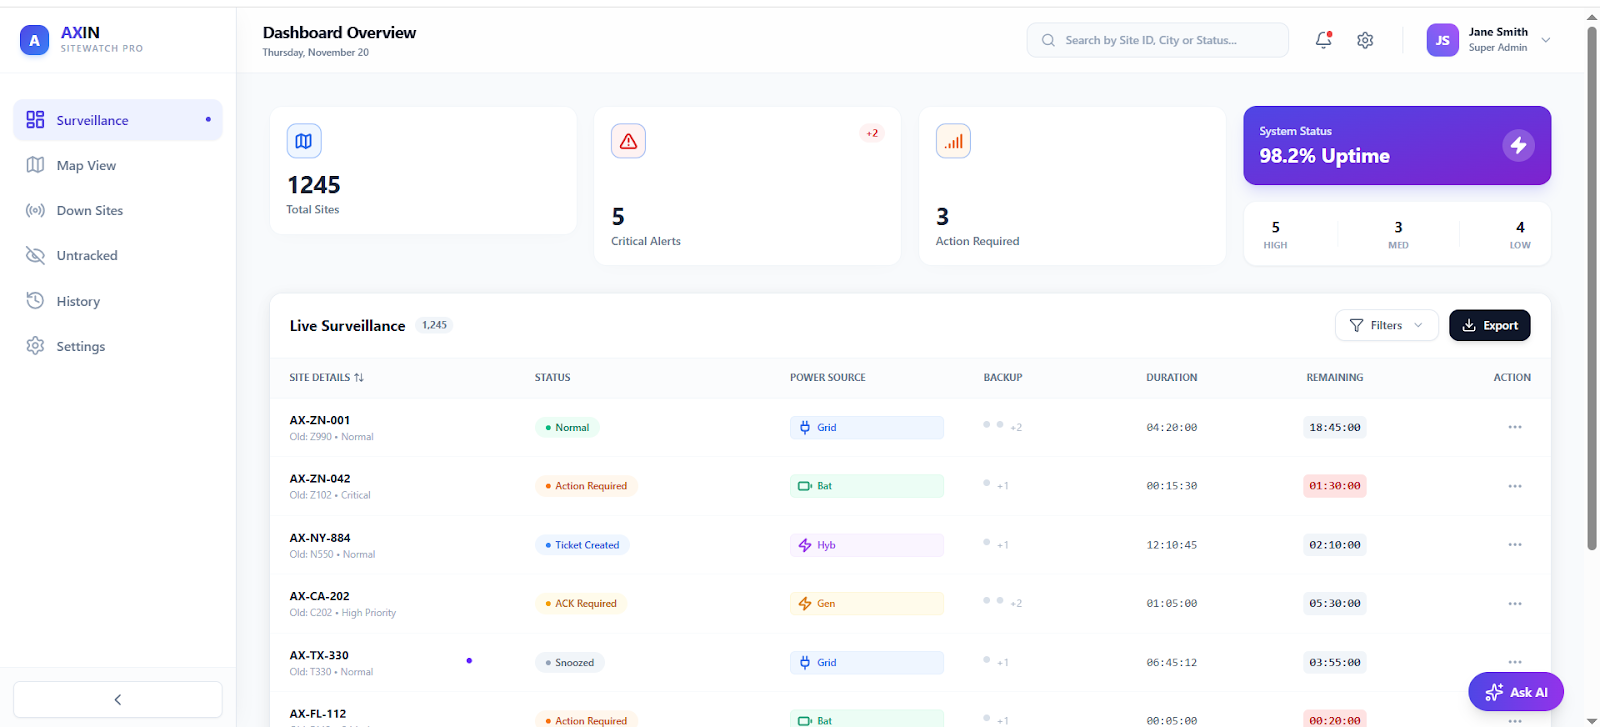Screen dimensions: 1600x727
Task: Click the notification bell icon
Action: point(1323,40)
